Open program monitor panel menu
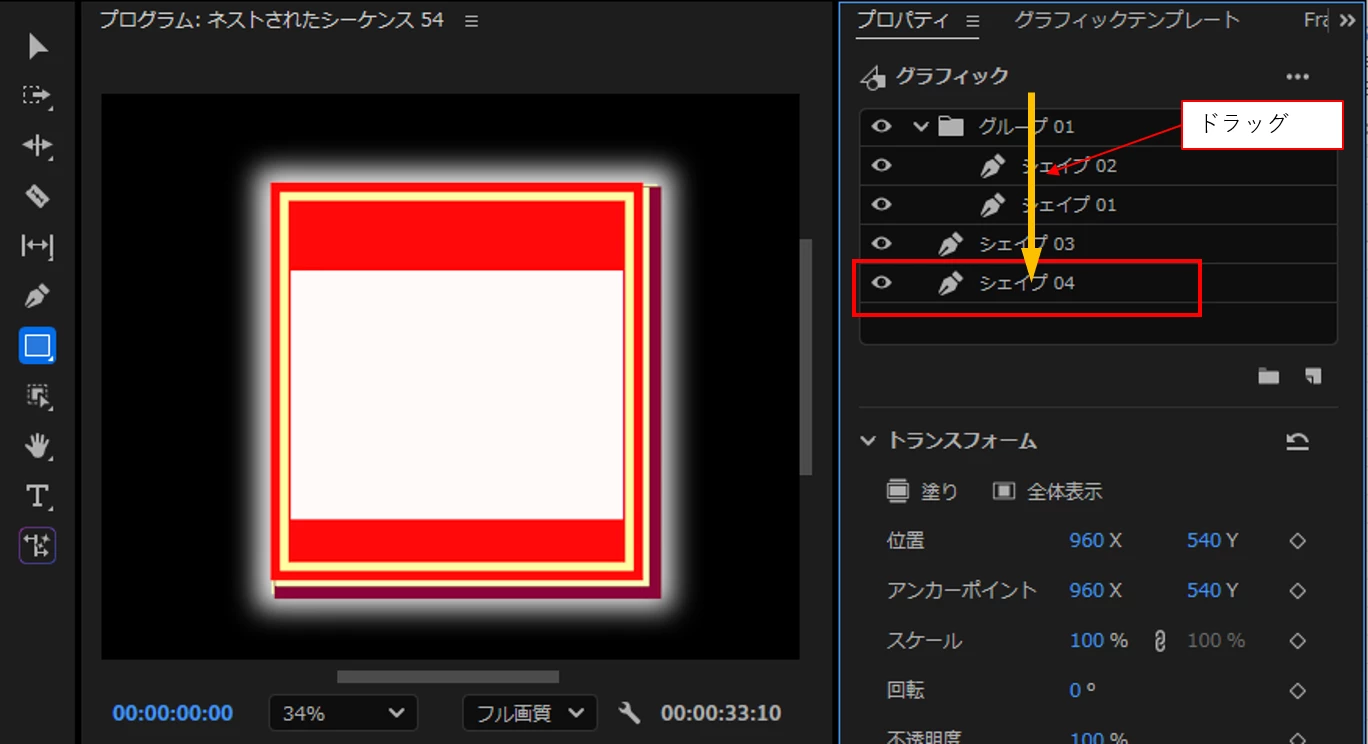The image size is (1368, 744). pyautogui.click(x=472, y=21)
